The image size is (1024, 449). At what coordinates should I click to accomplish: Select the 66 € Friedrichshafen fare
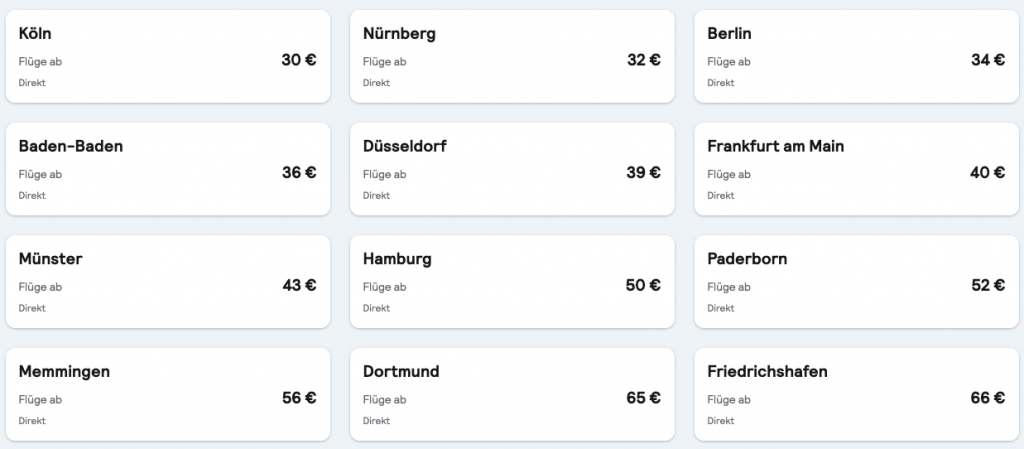coord(987,397)
